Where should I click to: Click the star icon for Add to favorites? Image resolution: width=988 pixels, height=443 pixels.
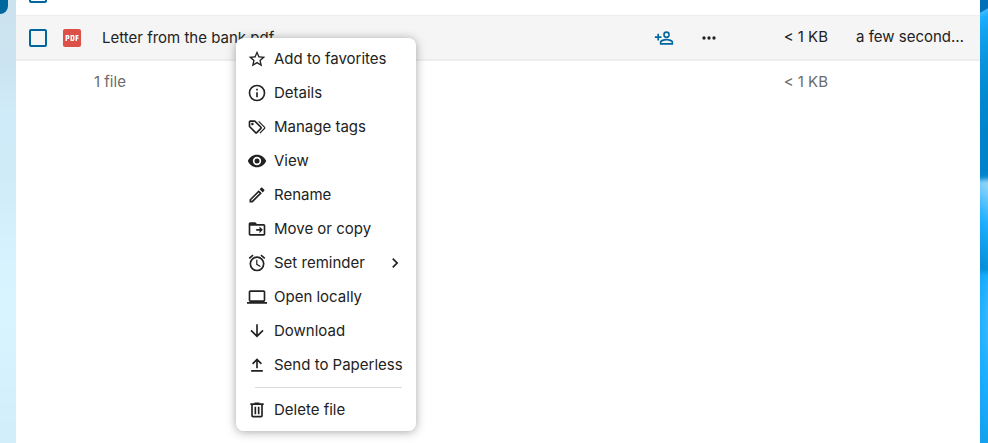tap(256, 59)
